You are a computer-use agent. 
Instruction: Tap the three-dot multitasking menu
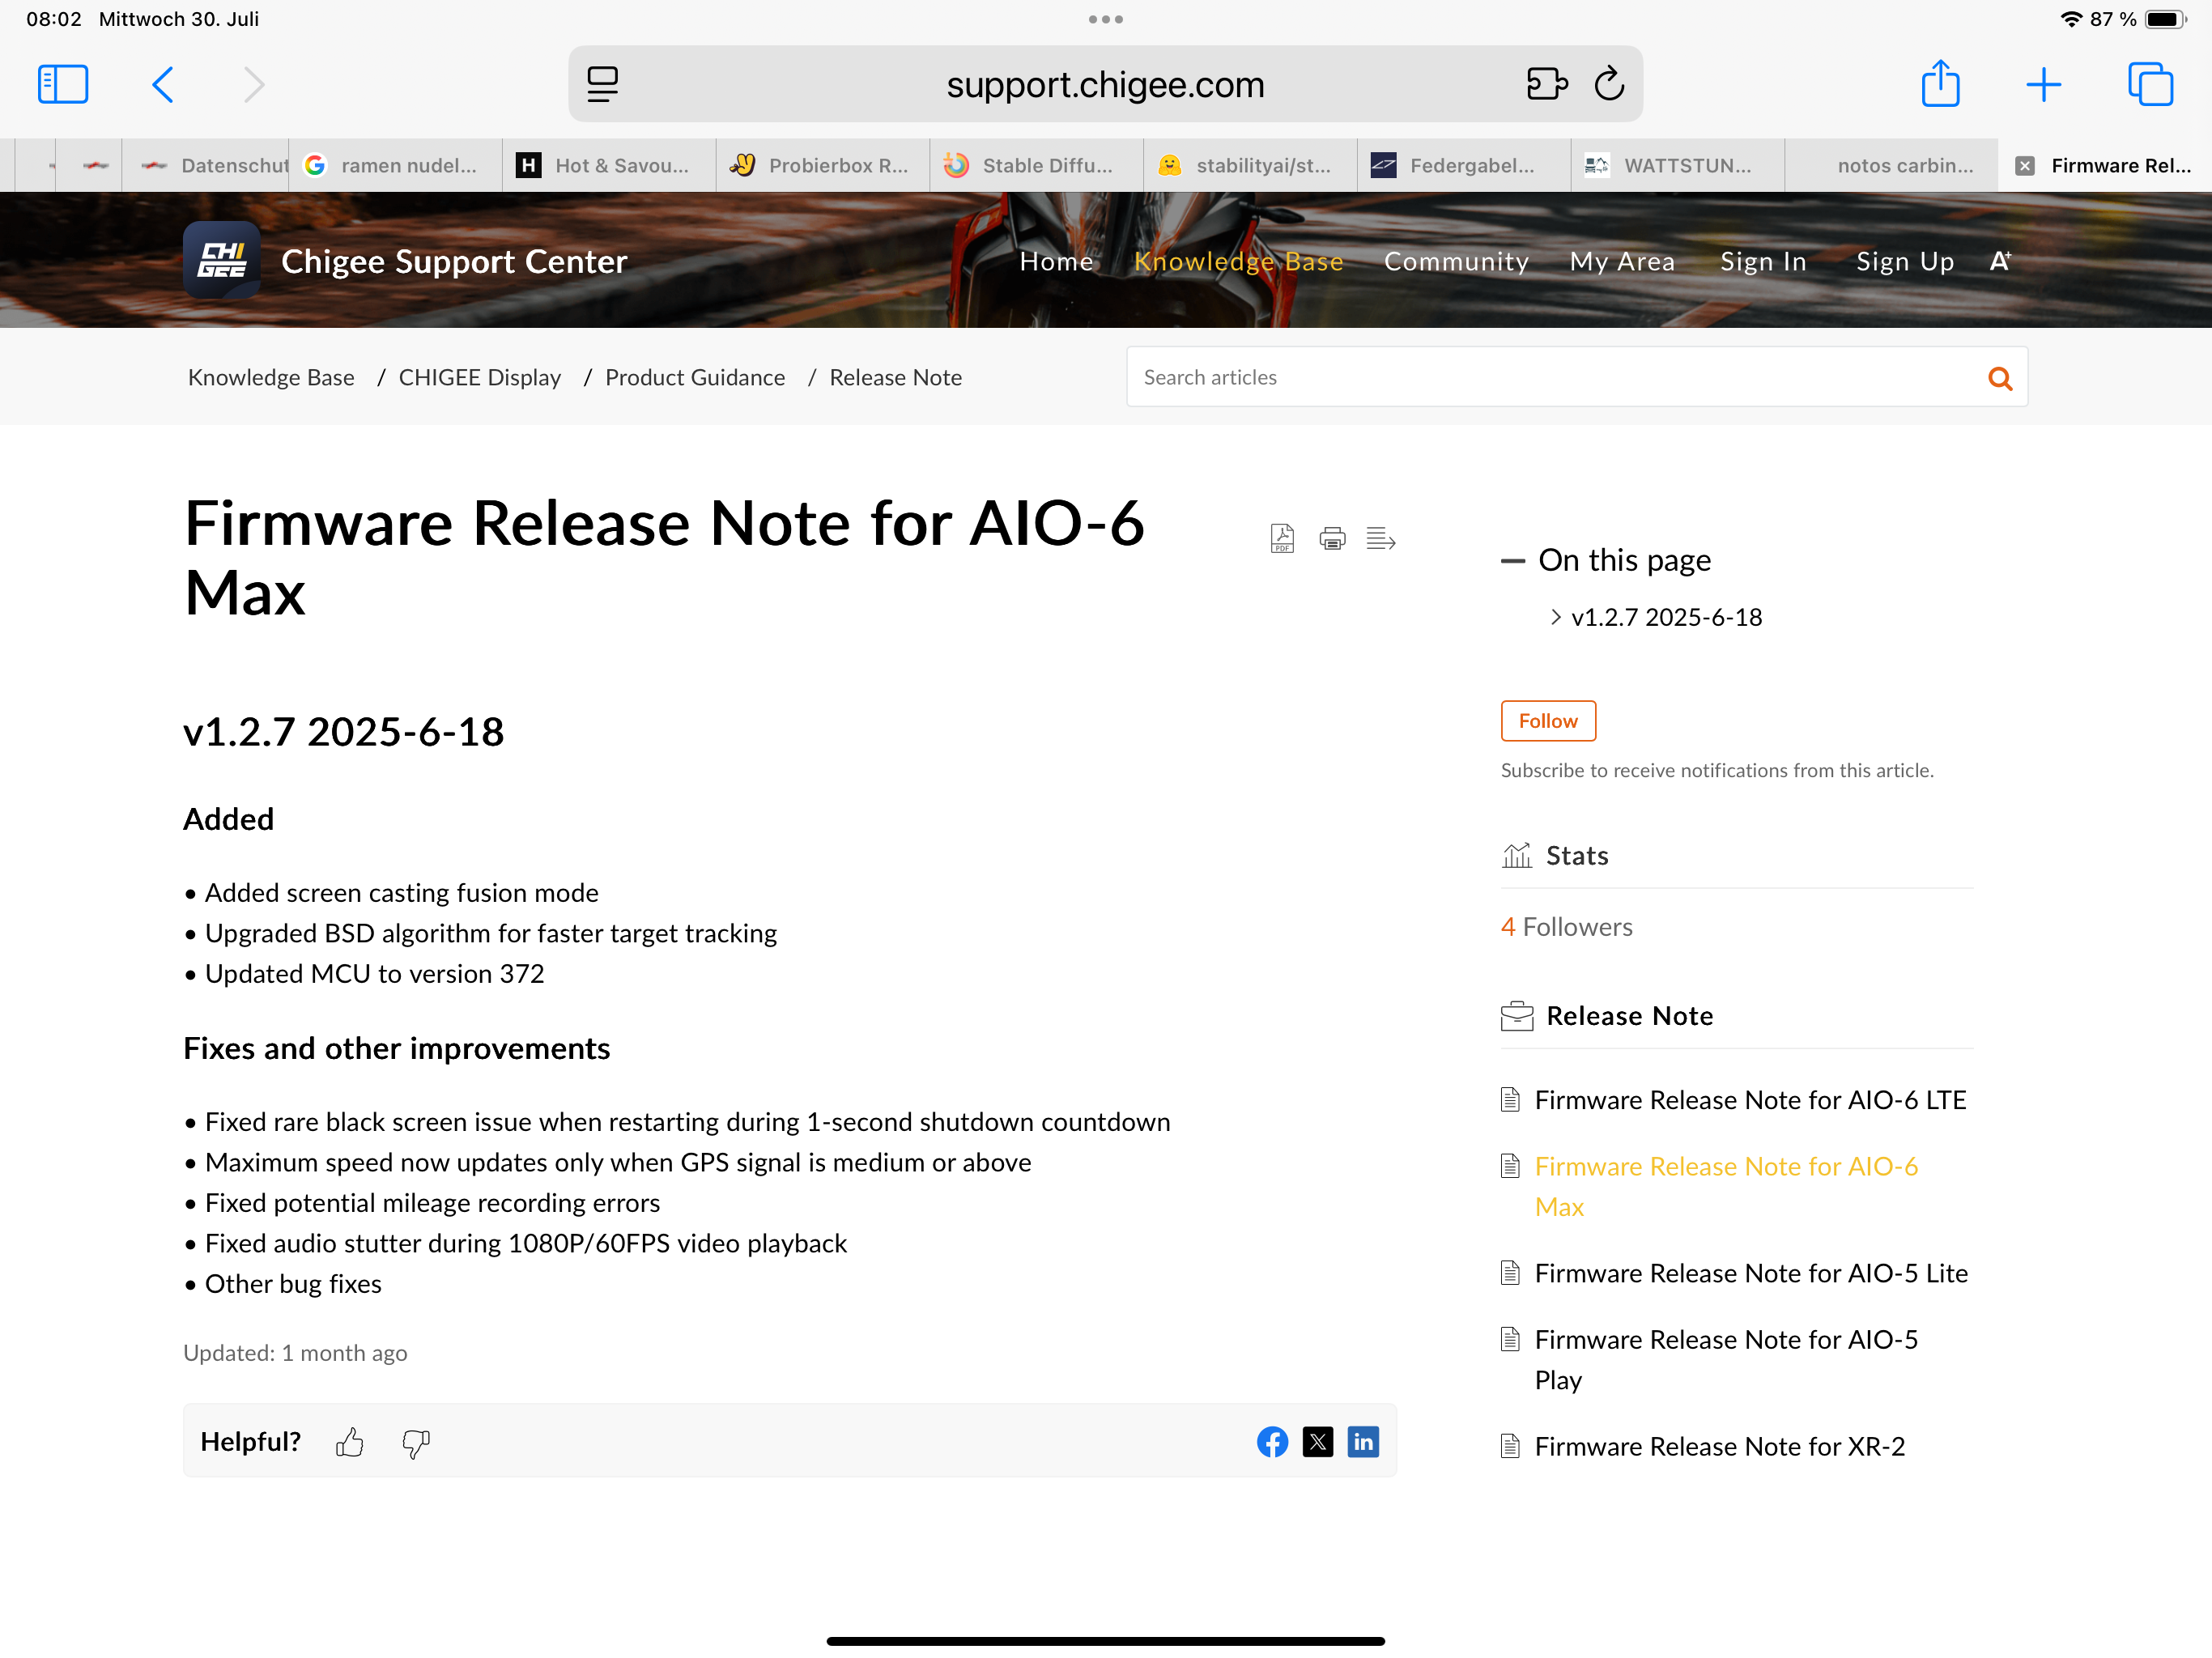point(1106,19)
